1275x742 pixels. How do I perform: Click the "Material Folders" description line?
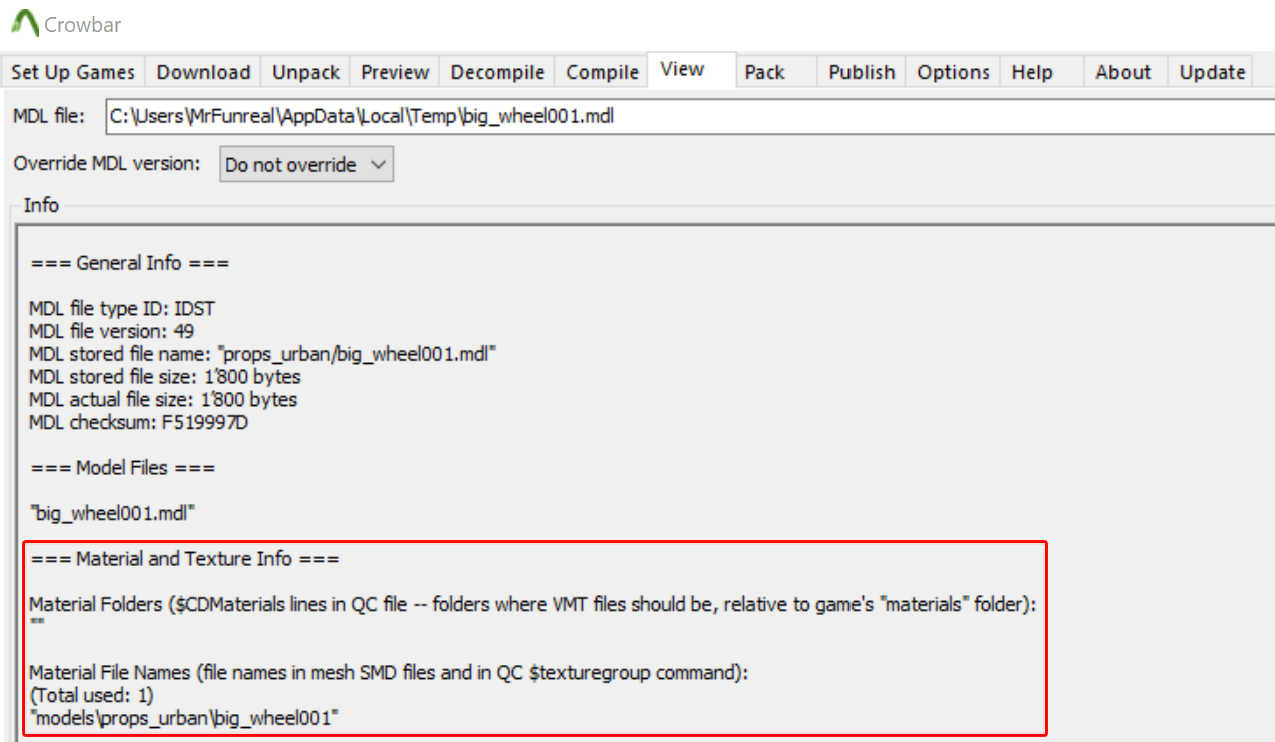click(x=530, y=605)
